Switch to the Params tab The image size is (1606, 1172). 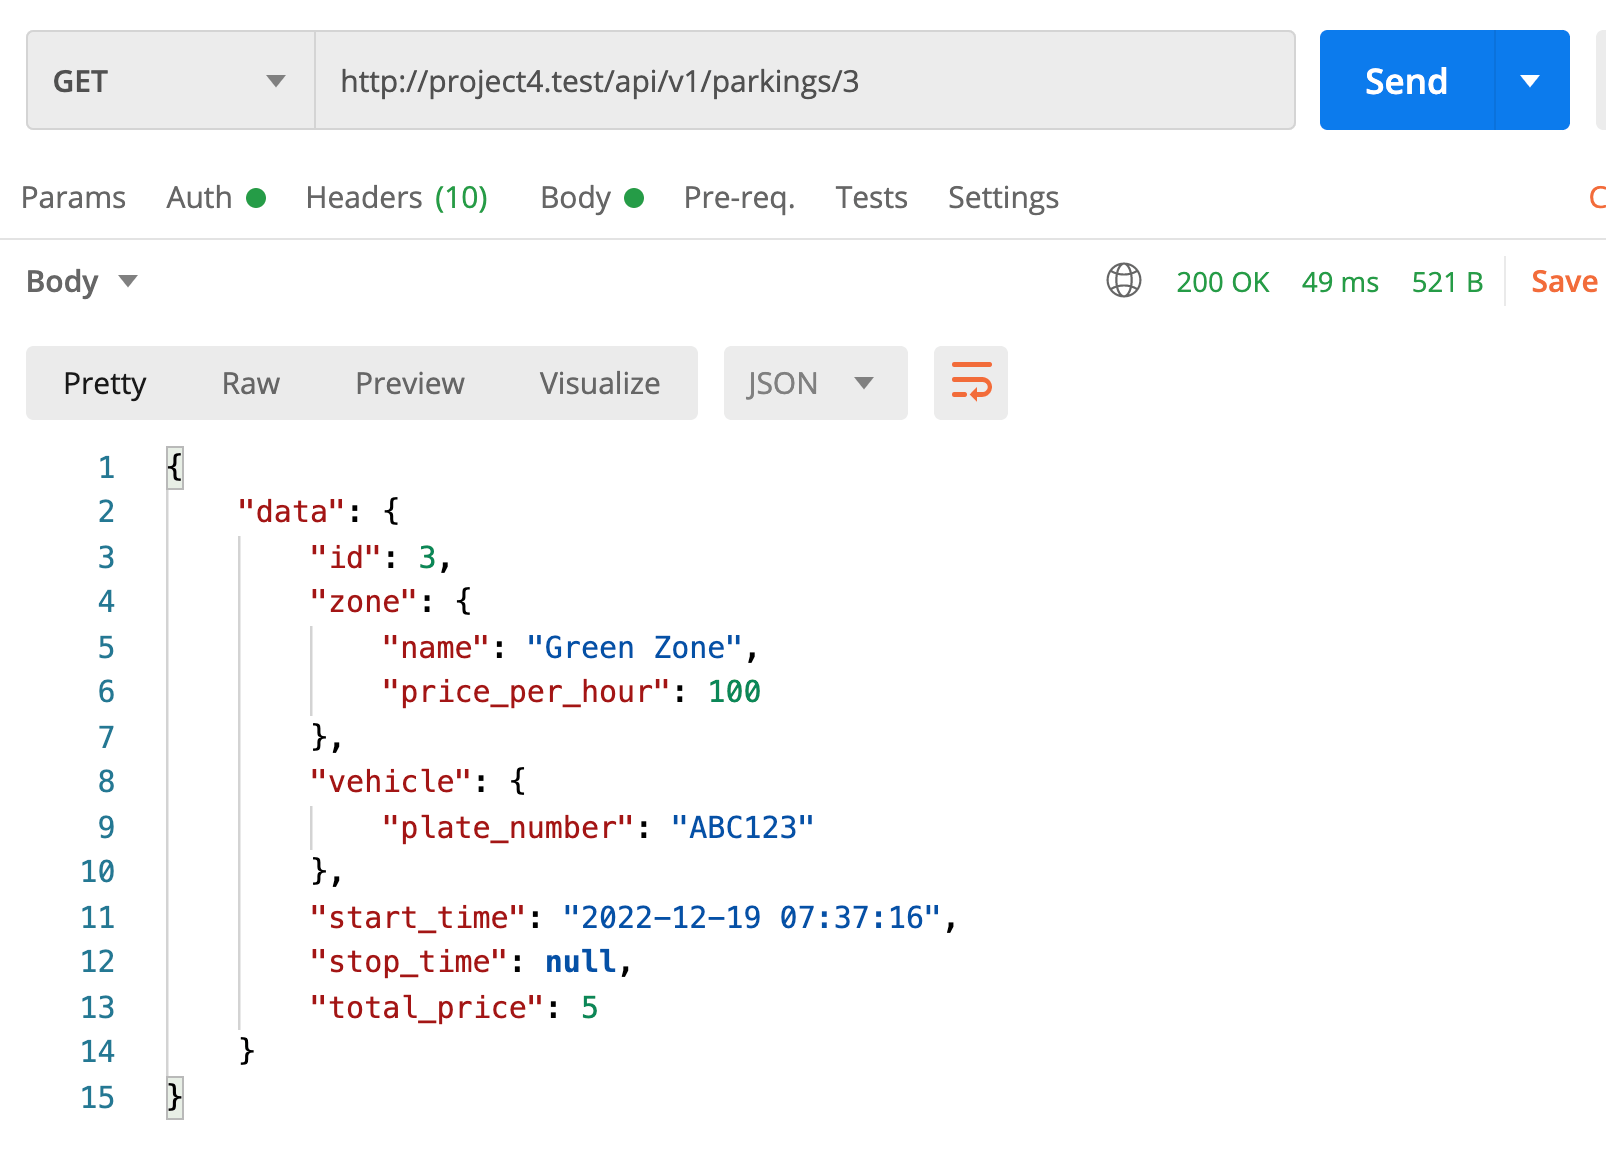tap(74, 197)
